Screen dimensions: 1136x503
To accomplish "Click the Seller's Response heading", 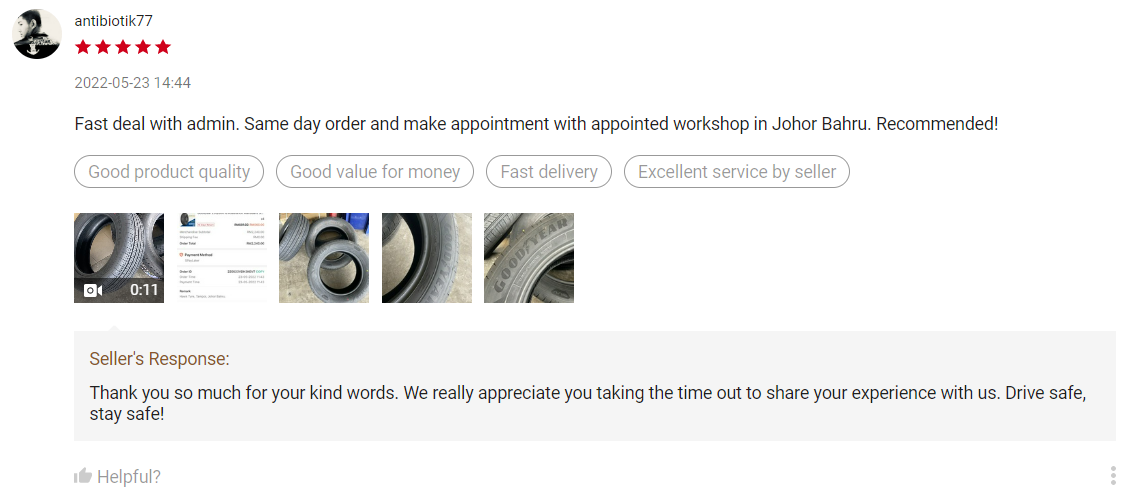I will (x=159, y=359).
